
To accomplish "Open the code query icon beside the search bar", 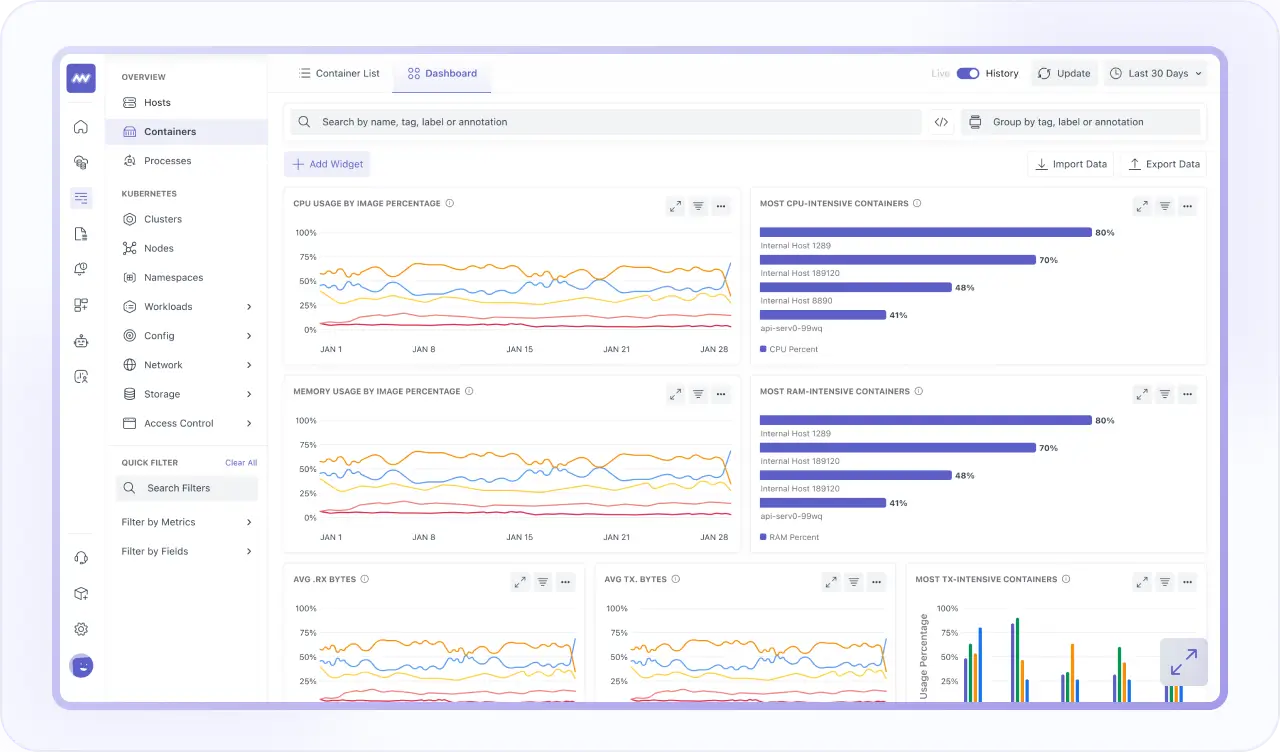I will (940, 121).
